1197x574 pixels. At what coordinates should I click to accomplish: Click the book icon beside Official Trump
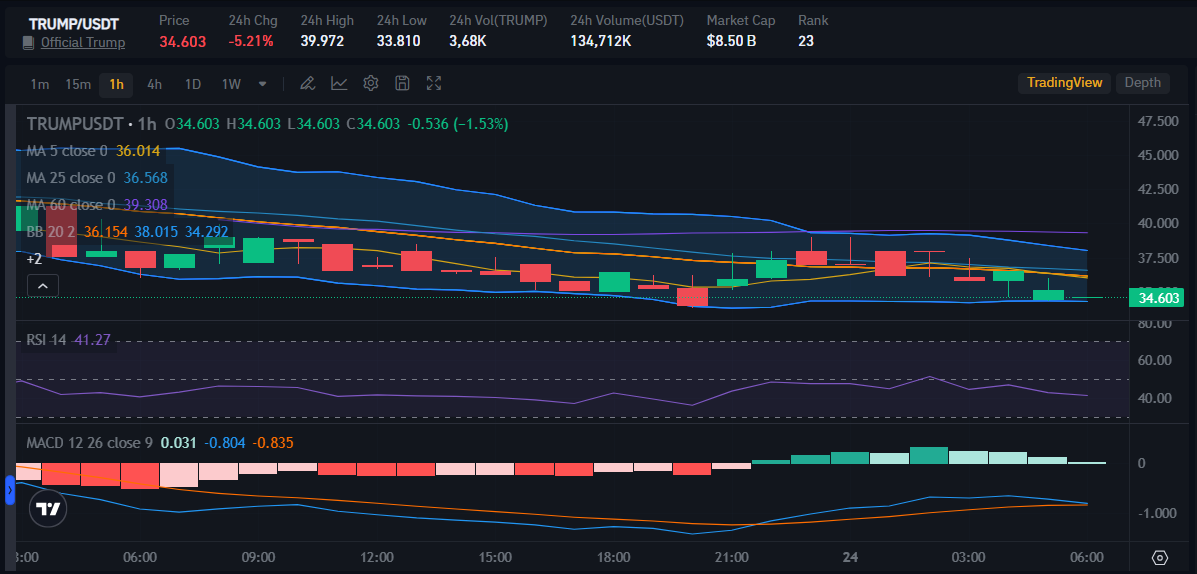click(28, 43)
